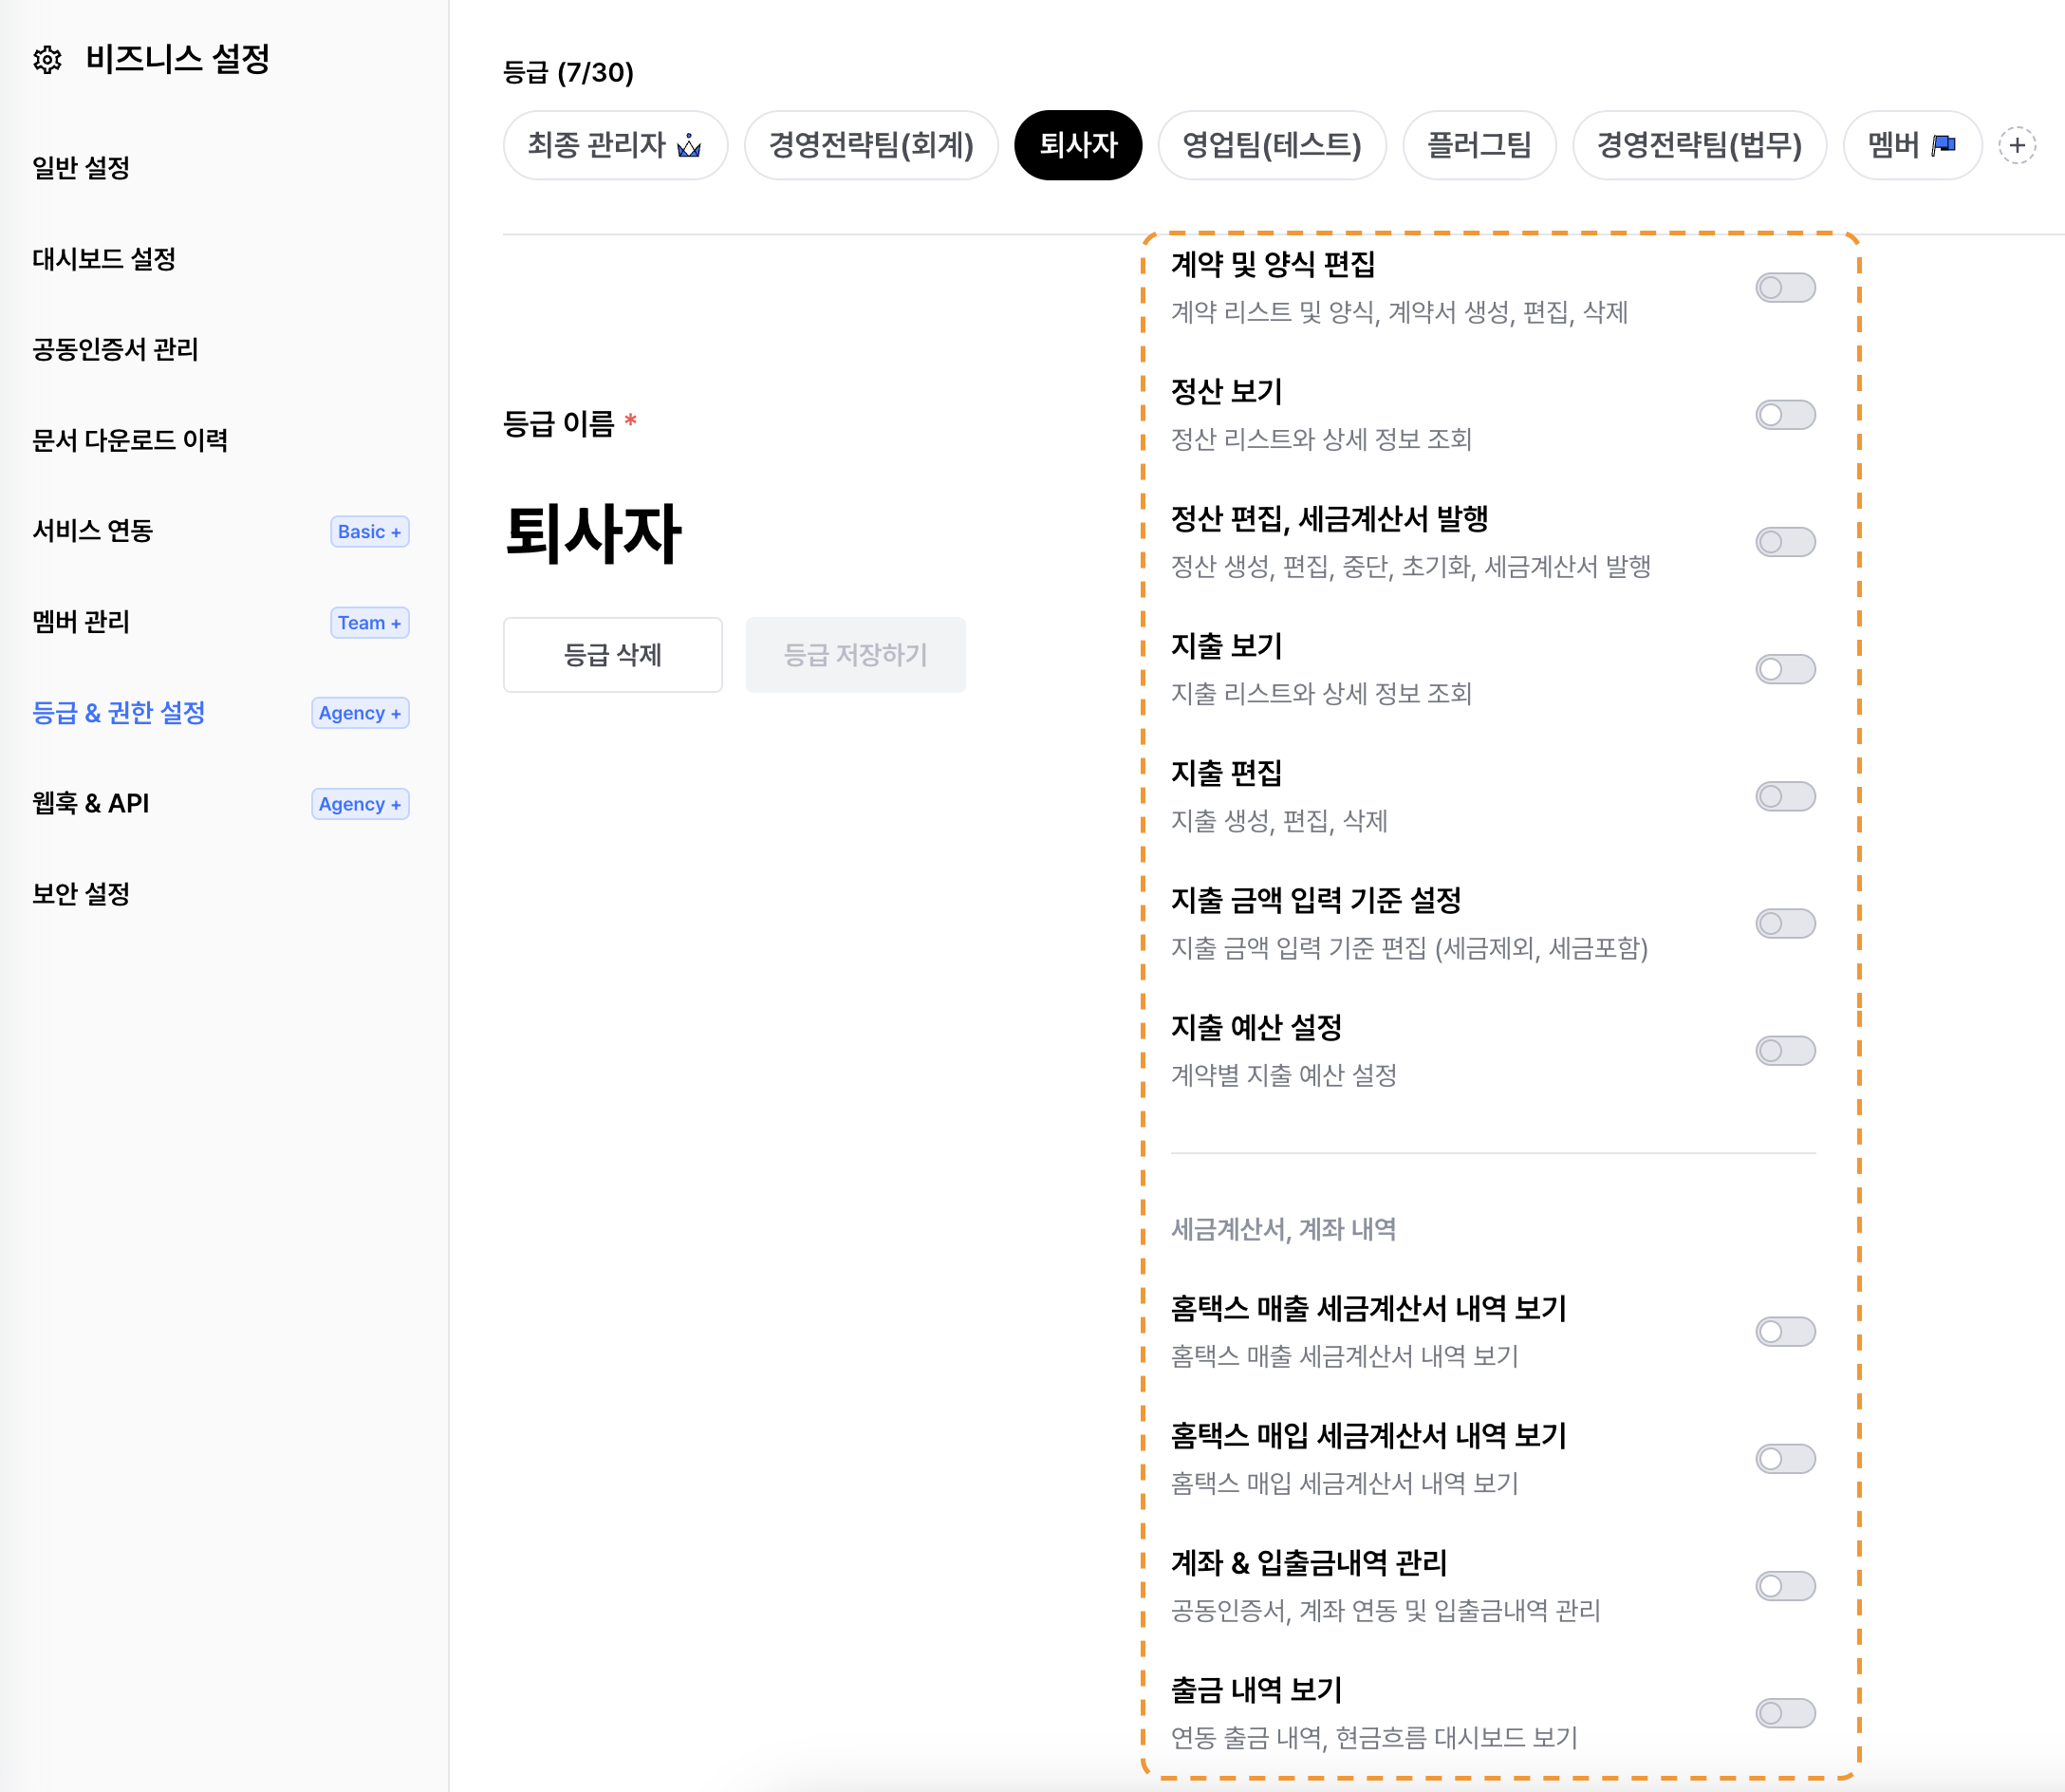2065x1792 pixels.
Task: Click the crown icon on 최종 관리자
Action: [689, 146]
